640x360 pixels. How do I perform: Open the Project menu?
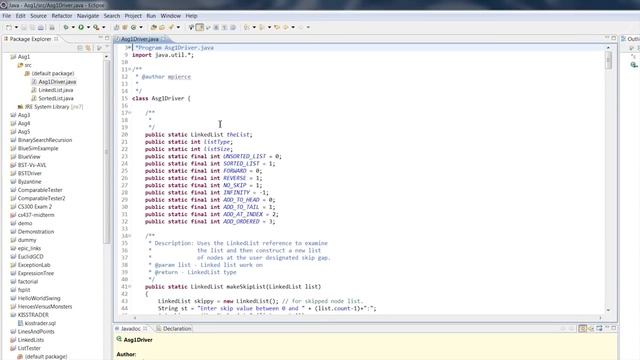[133, 16]
